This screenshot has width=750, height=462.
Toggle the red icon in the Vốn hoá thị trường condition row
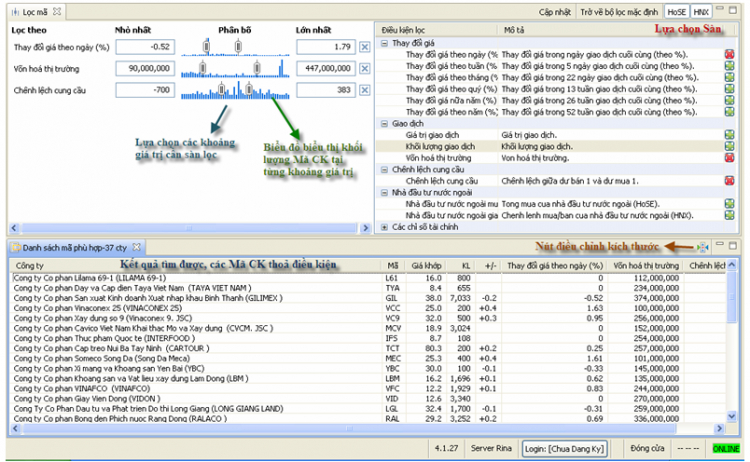click(729, 158)
